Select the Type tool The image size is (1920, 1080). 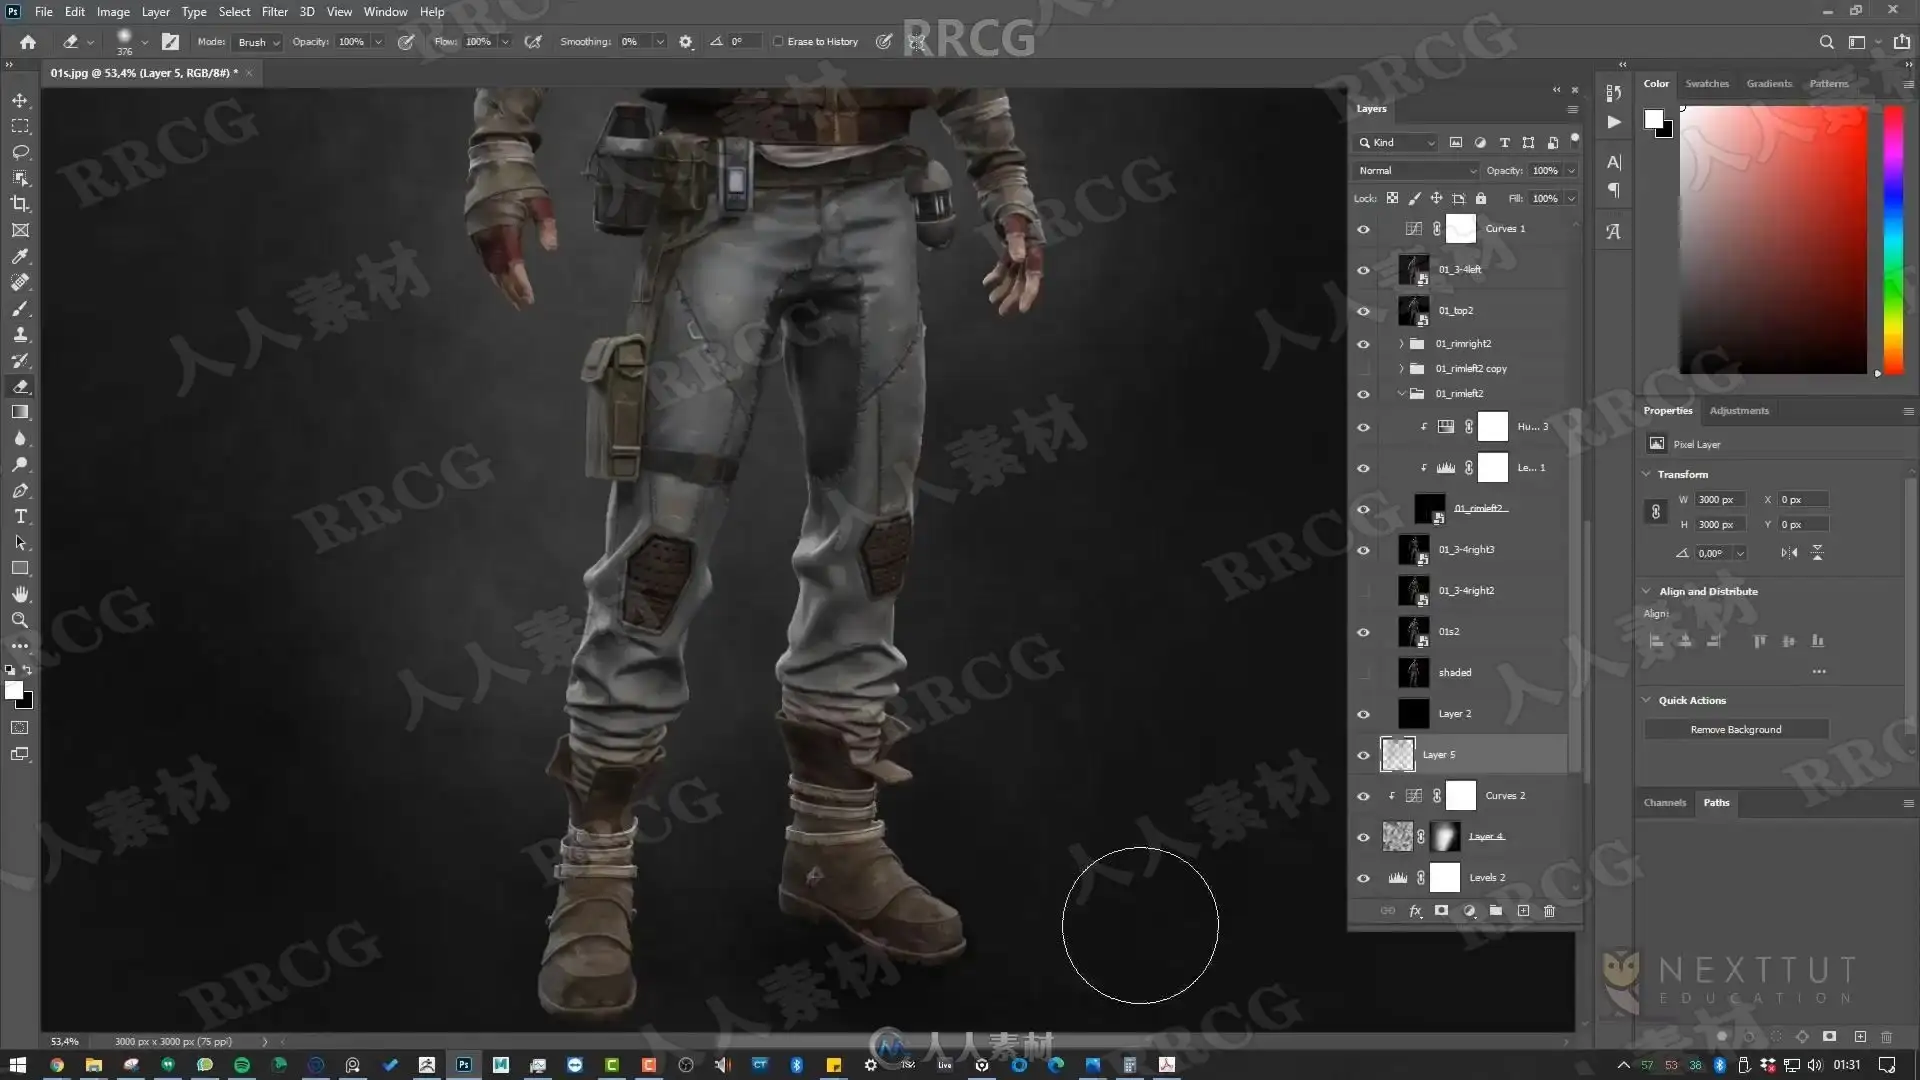coord(20,516)
